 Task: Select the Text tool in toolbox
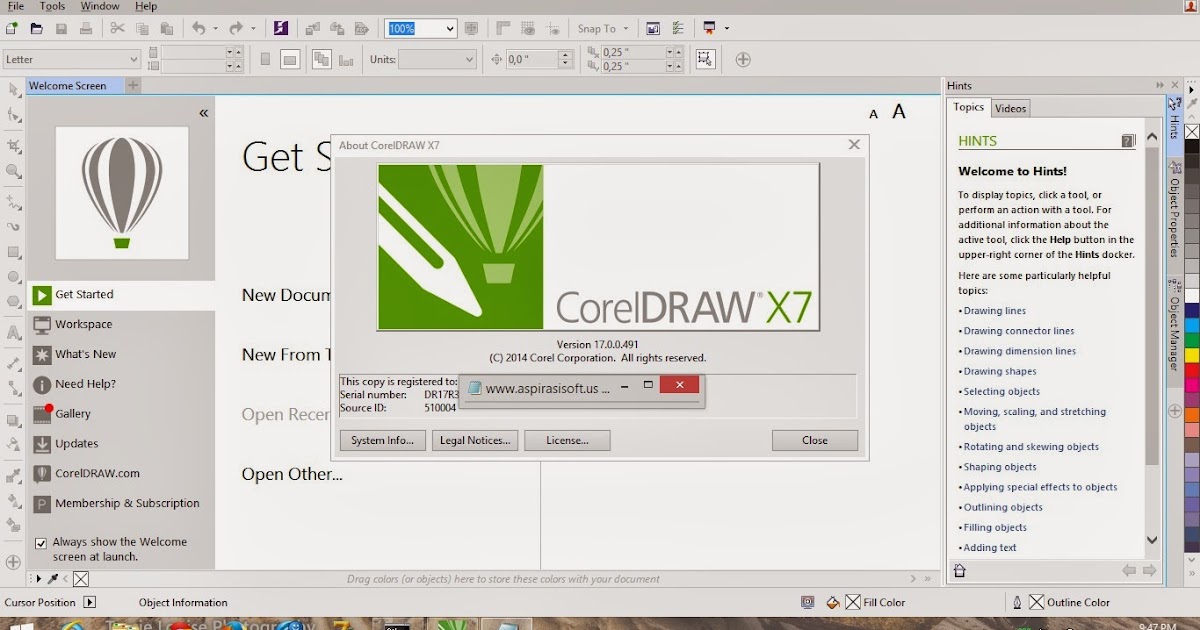pyautogui.click(x=14, y=333)
